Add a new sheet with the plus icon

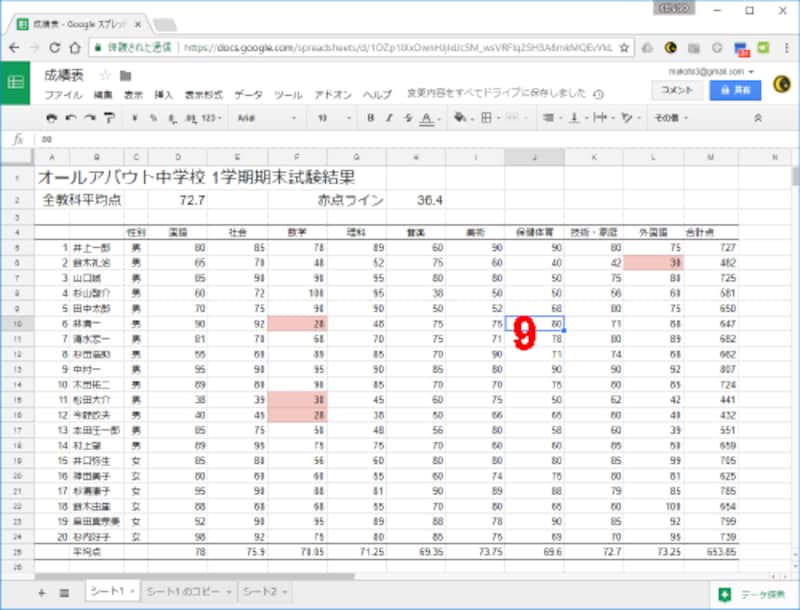pos(41,593)
